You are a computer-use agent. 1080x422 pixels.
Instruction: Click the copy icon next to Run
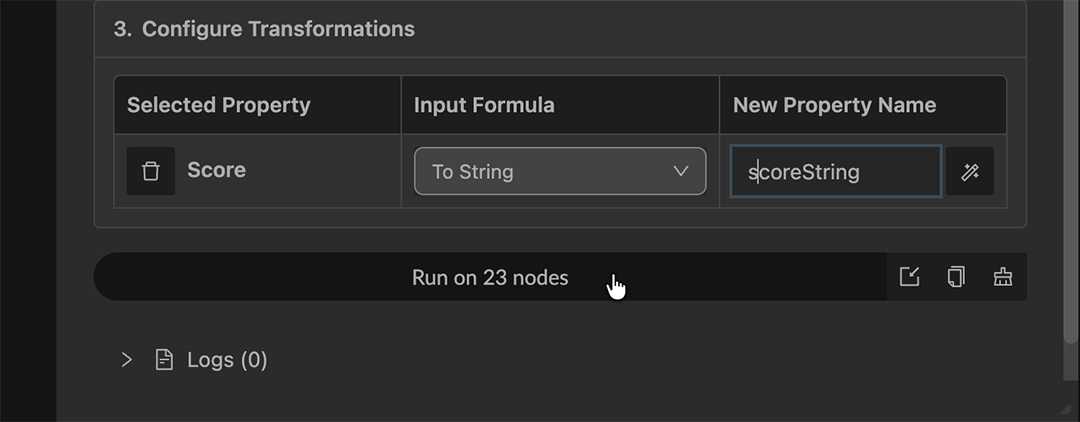[x=956, y=277]
